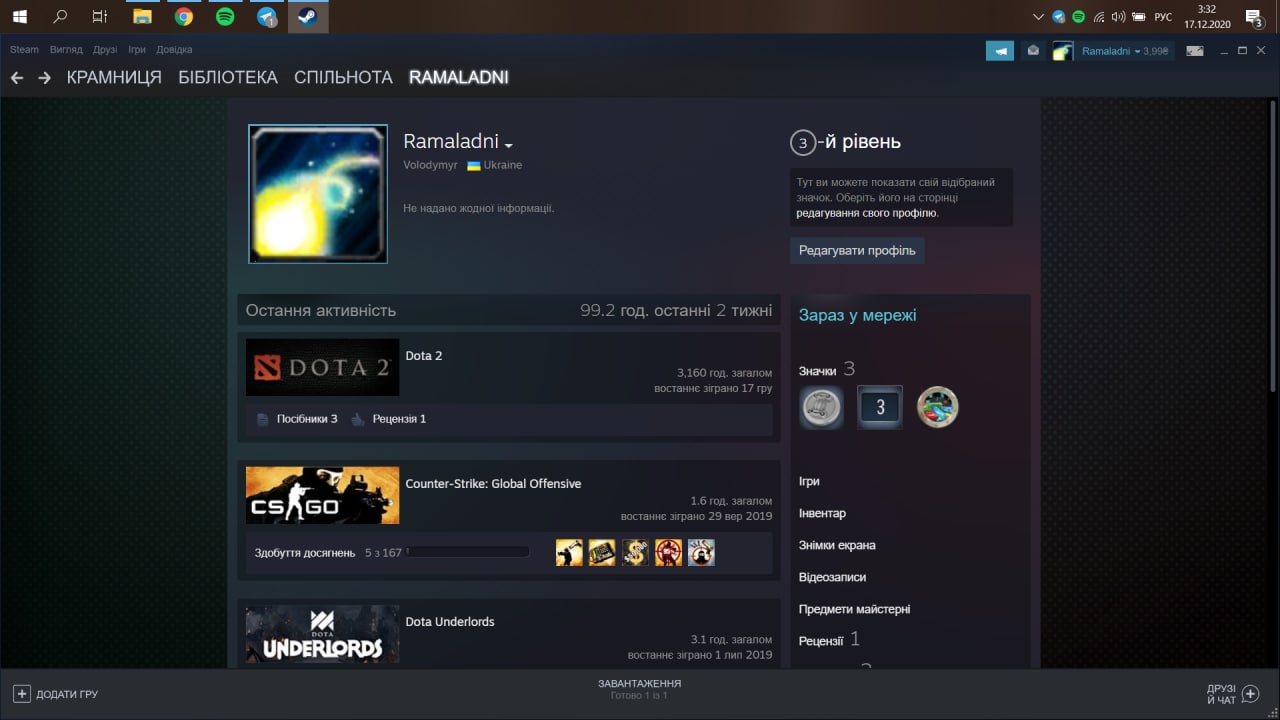Click the РУС language indicator
1280x720 pixels.
(1163, 17)
